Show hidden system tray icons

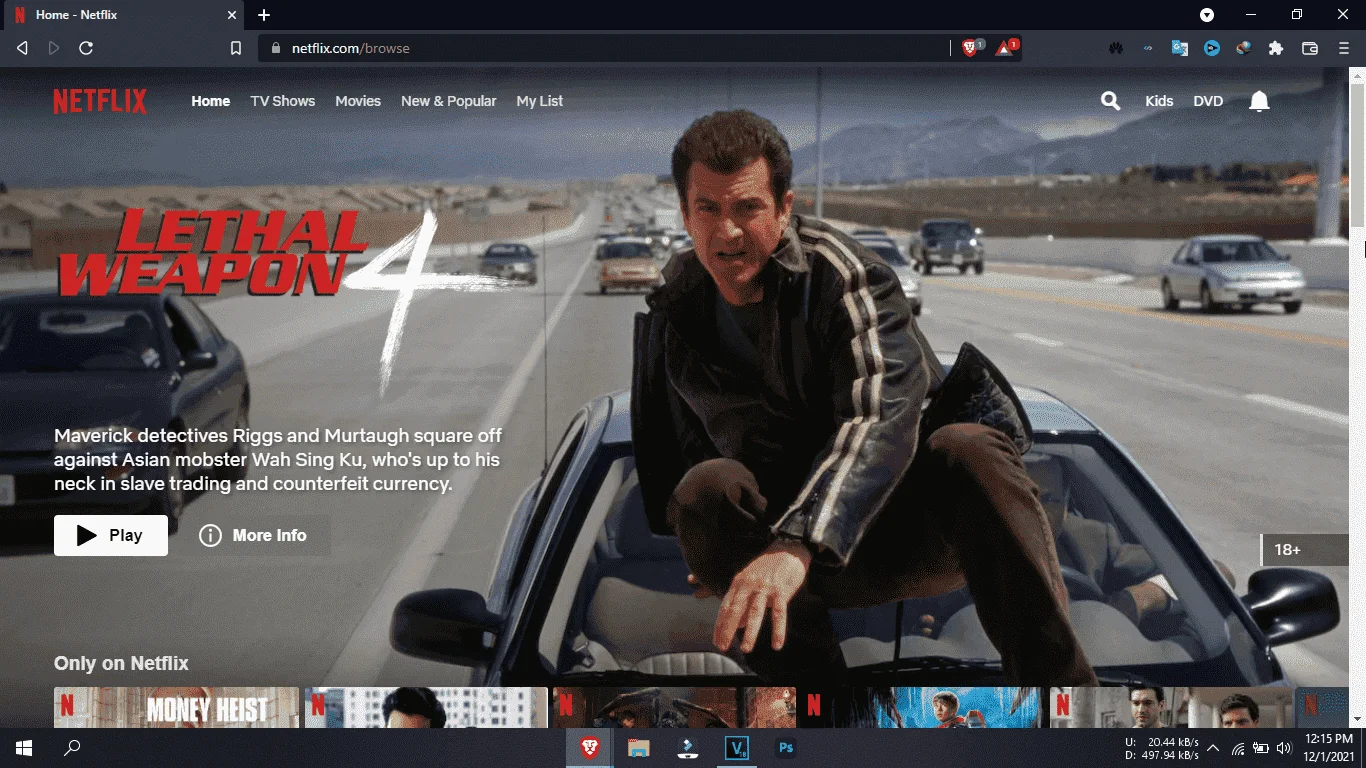[x=1213, y=748]
